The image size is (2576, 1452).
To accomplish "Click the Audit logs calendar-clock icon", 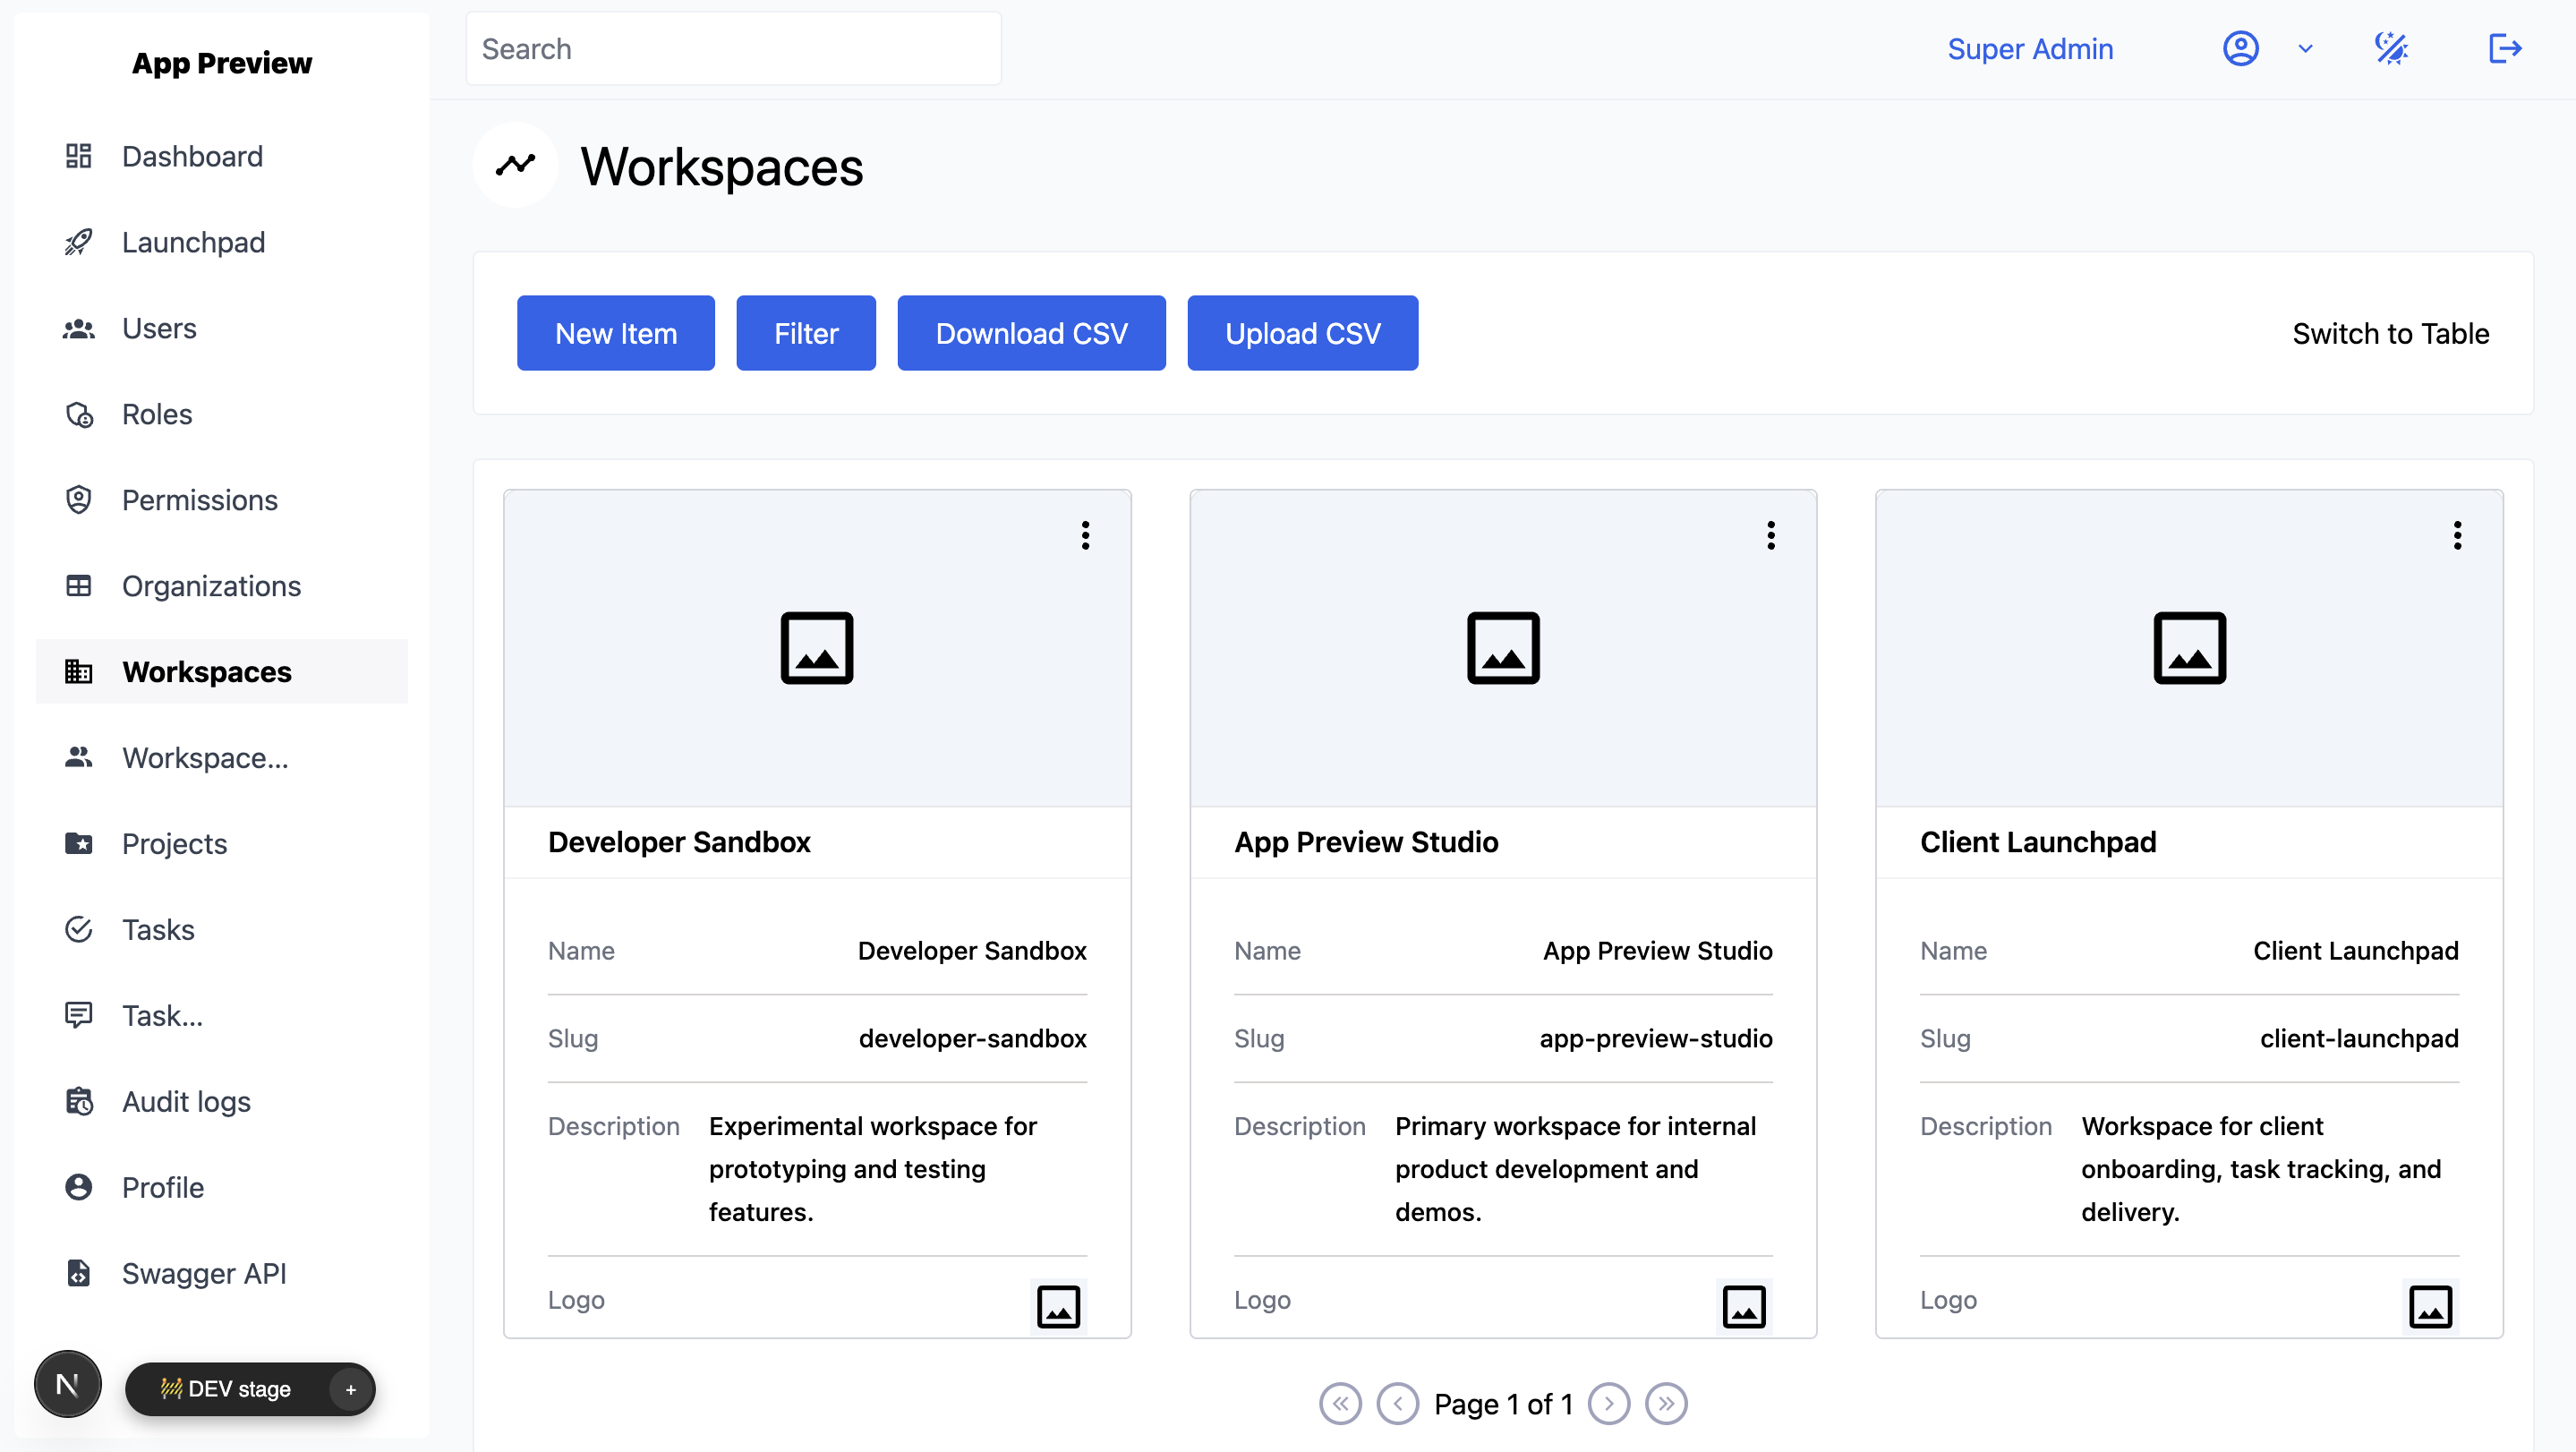I will 78,1102.
